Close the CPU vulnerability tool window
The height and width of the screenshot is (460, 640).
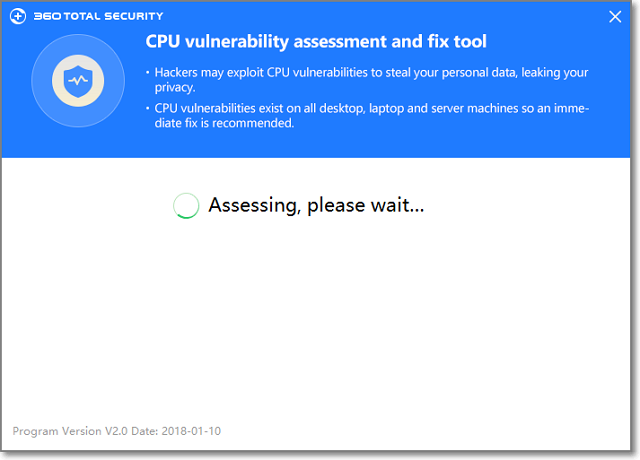(x=614, y=16)
